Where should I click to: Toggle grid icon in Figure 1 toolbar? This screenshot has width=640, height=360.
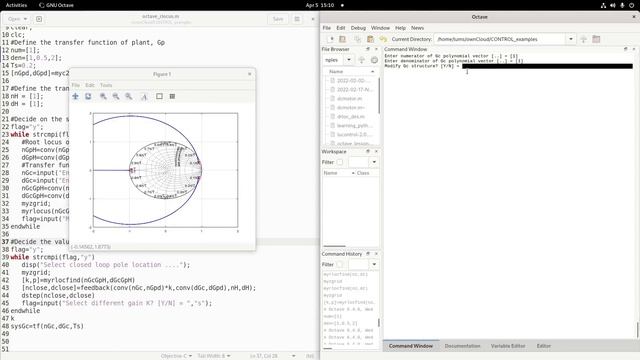tap(172, 96)
